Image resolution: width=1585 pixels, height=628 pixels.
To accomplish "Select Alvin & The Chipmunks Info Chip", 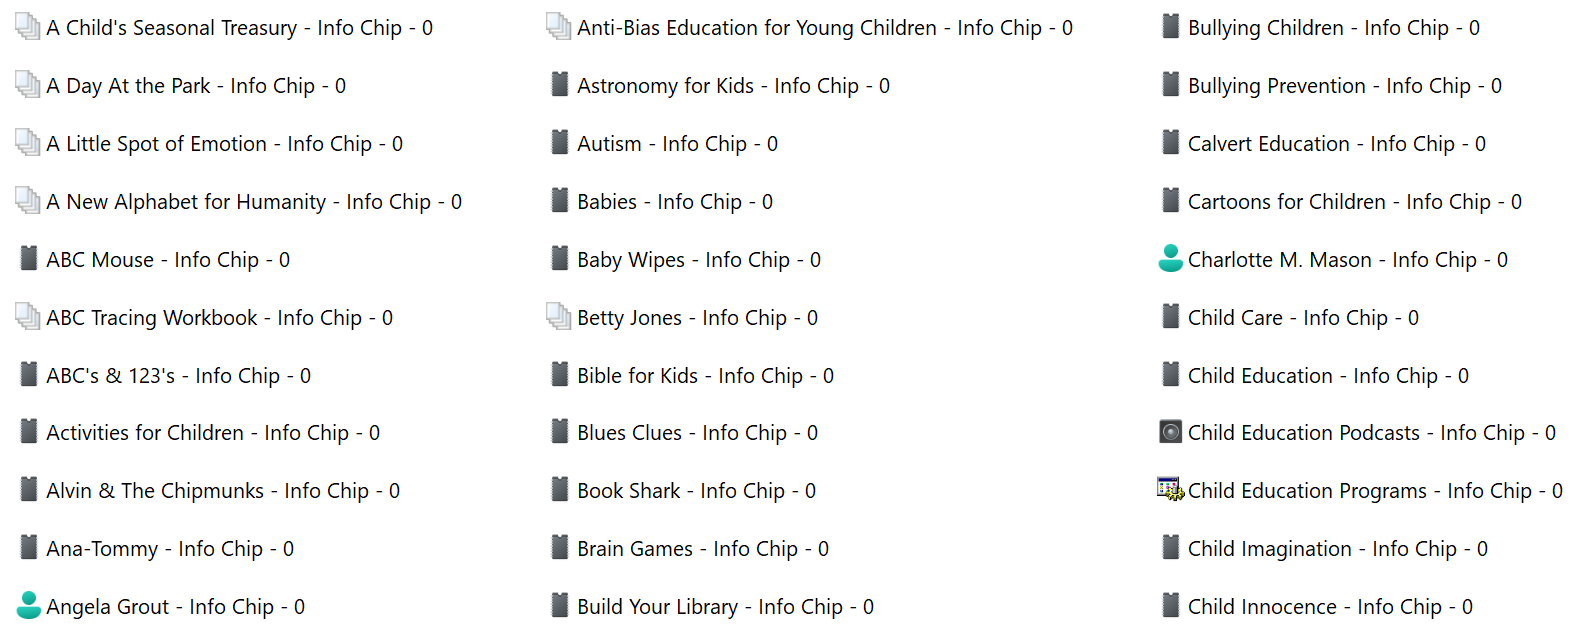I will point(223,491).
